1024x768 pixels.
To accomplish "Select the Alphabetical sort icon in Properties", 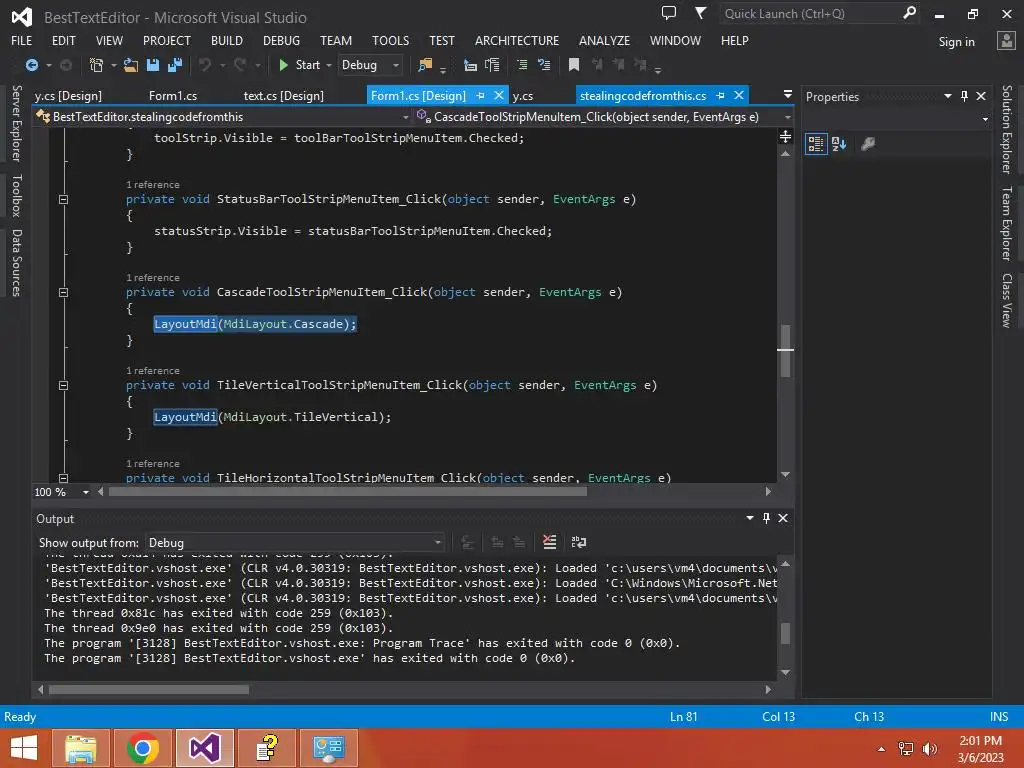I will click(x=839, y=144).
